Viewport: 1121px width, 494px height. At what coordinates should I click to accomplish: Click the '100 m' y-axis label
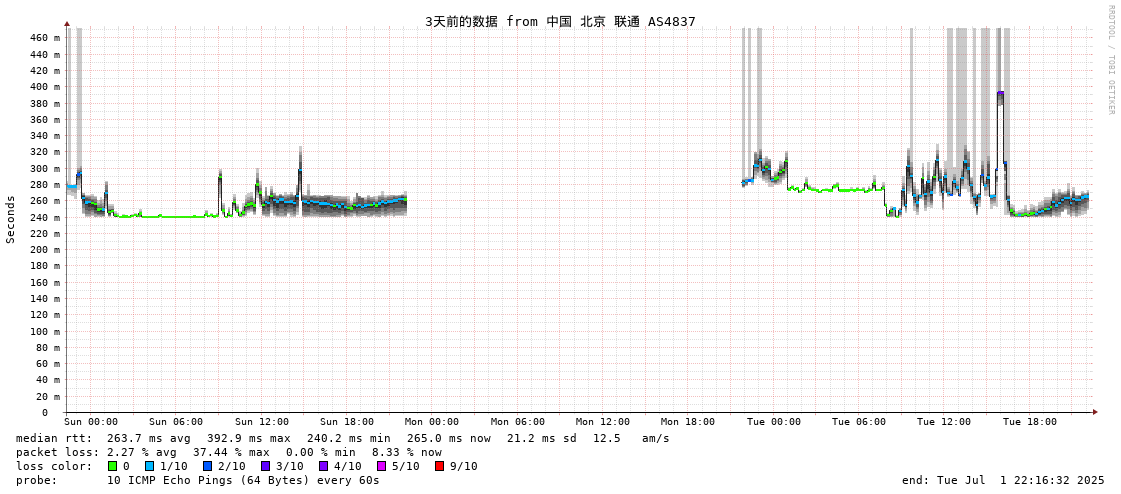(46, 331)
